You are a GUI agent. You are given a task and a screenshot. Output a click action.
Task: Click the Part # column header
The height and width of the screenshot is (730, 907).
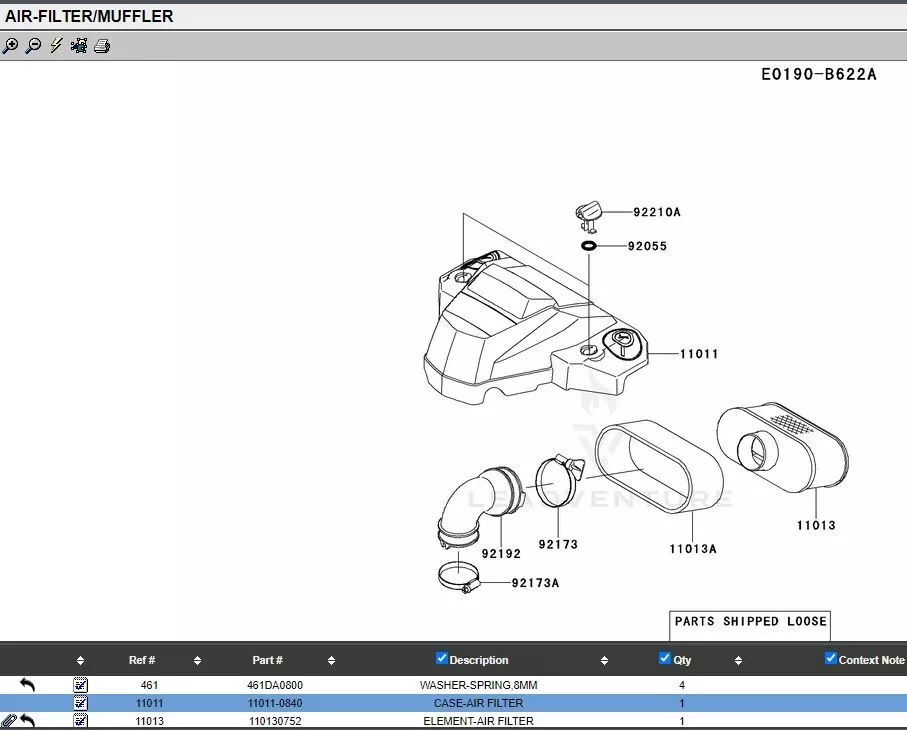pyautogui.click(x=267, y=660)
